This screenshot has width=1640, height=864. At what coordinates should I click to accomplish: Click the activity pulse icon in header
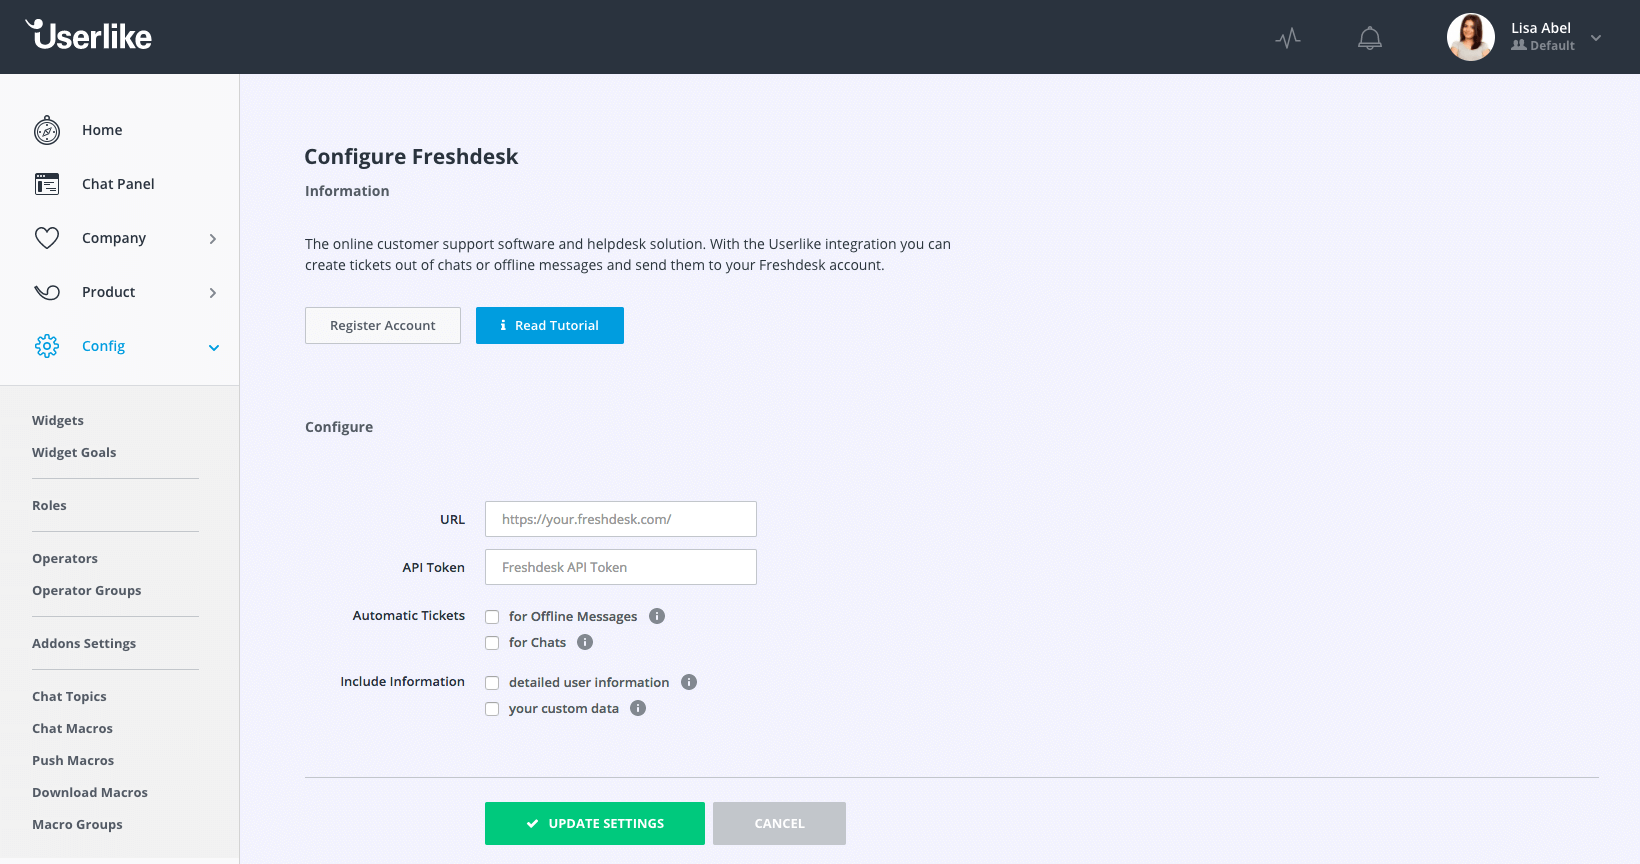coord(1288,38)
